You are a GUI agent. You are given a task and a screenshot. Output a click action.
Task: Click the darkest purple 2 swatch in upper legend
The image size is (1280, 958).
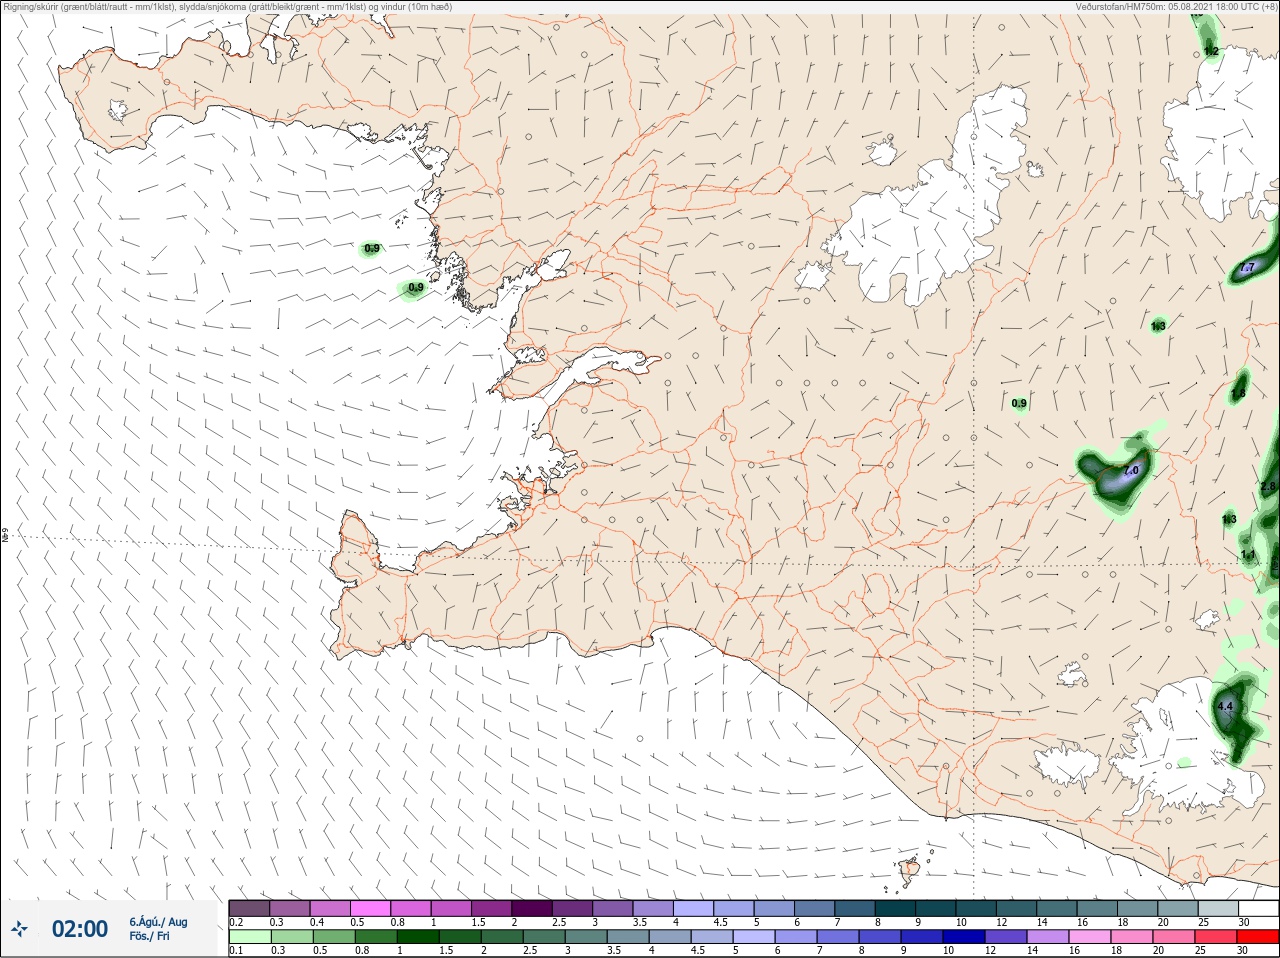532,908
